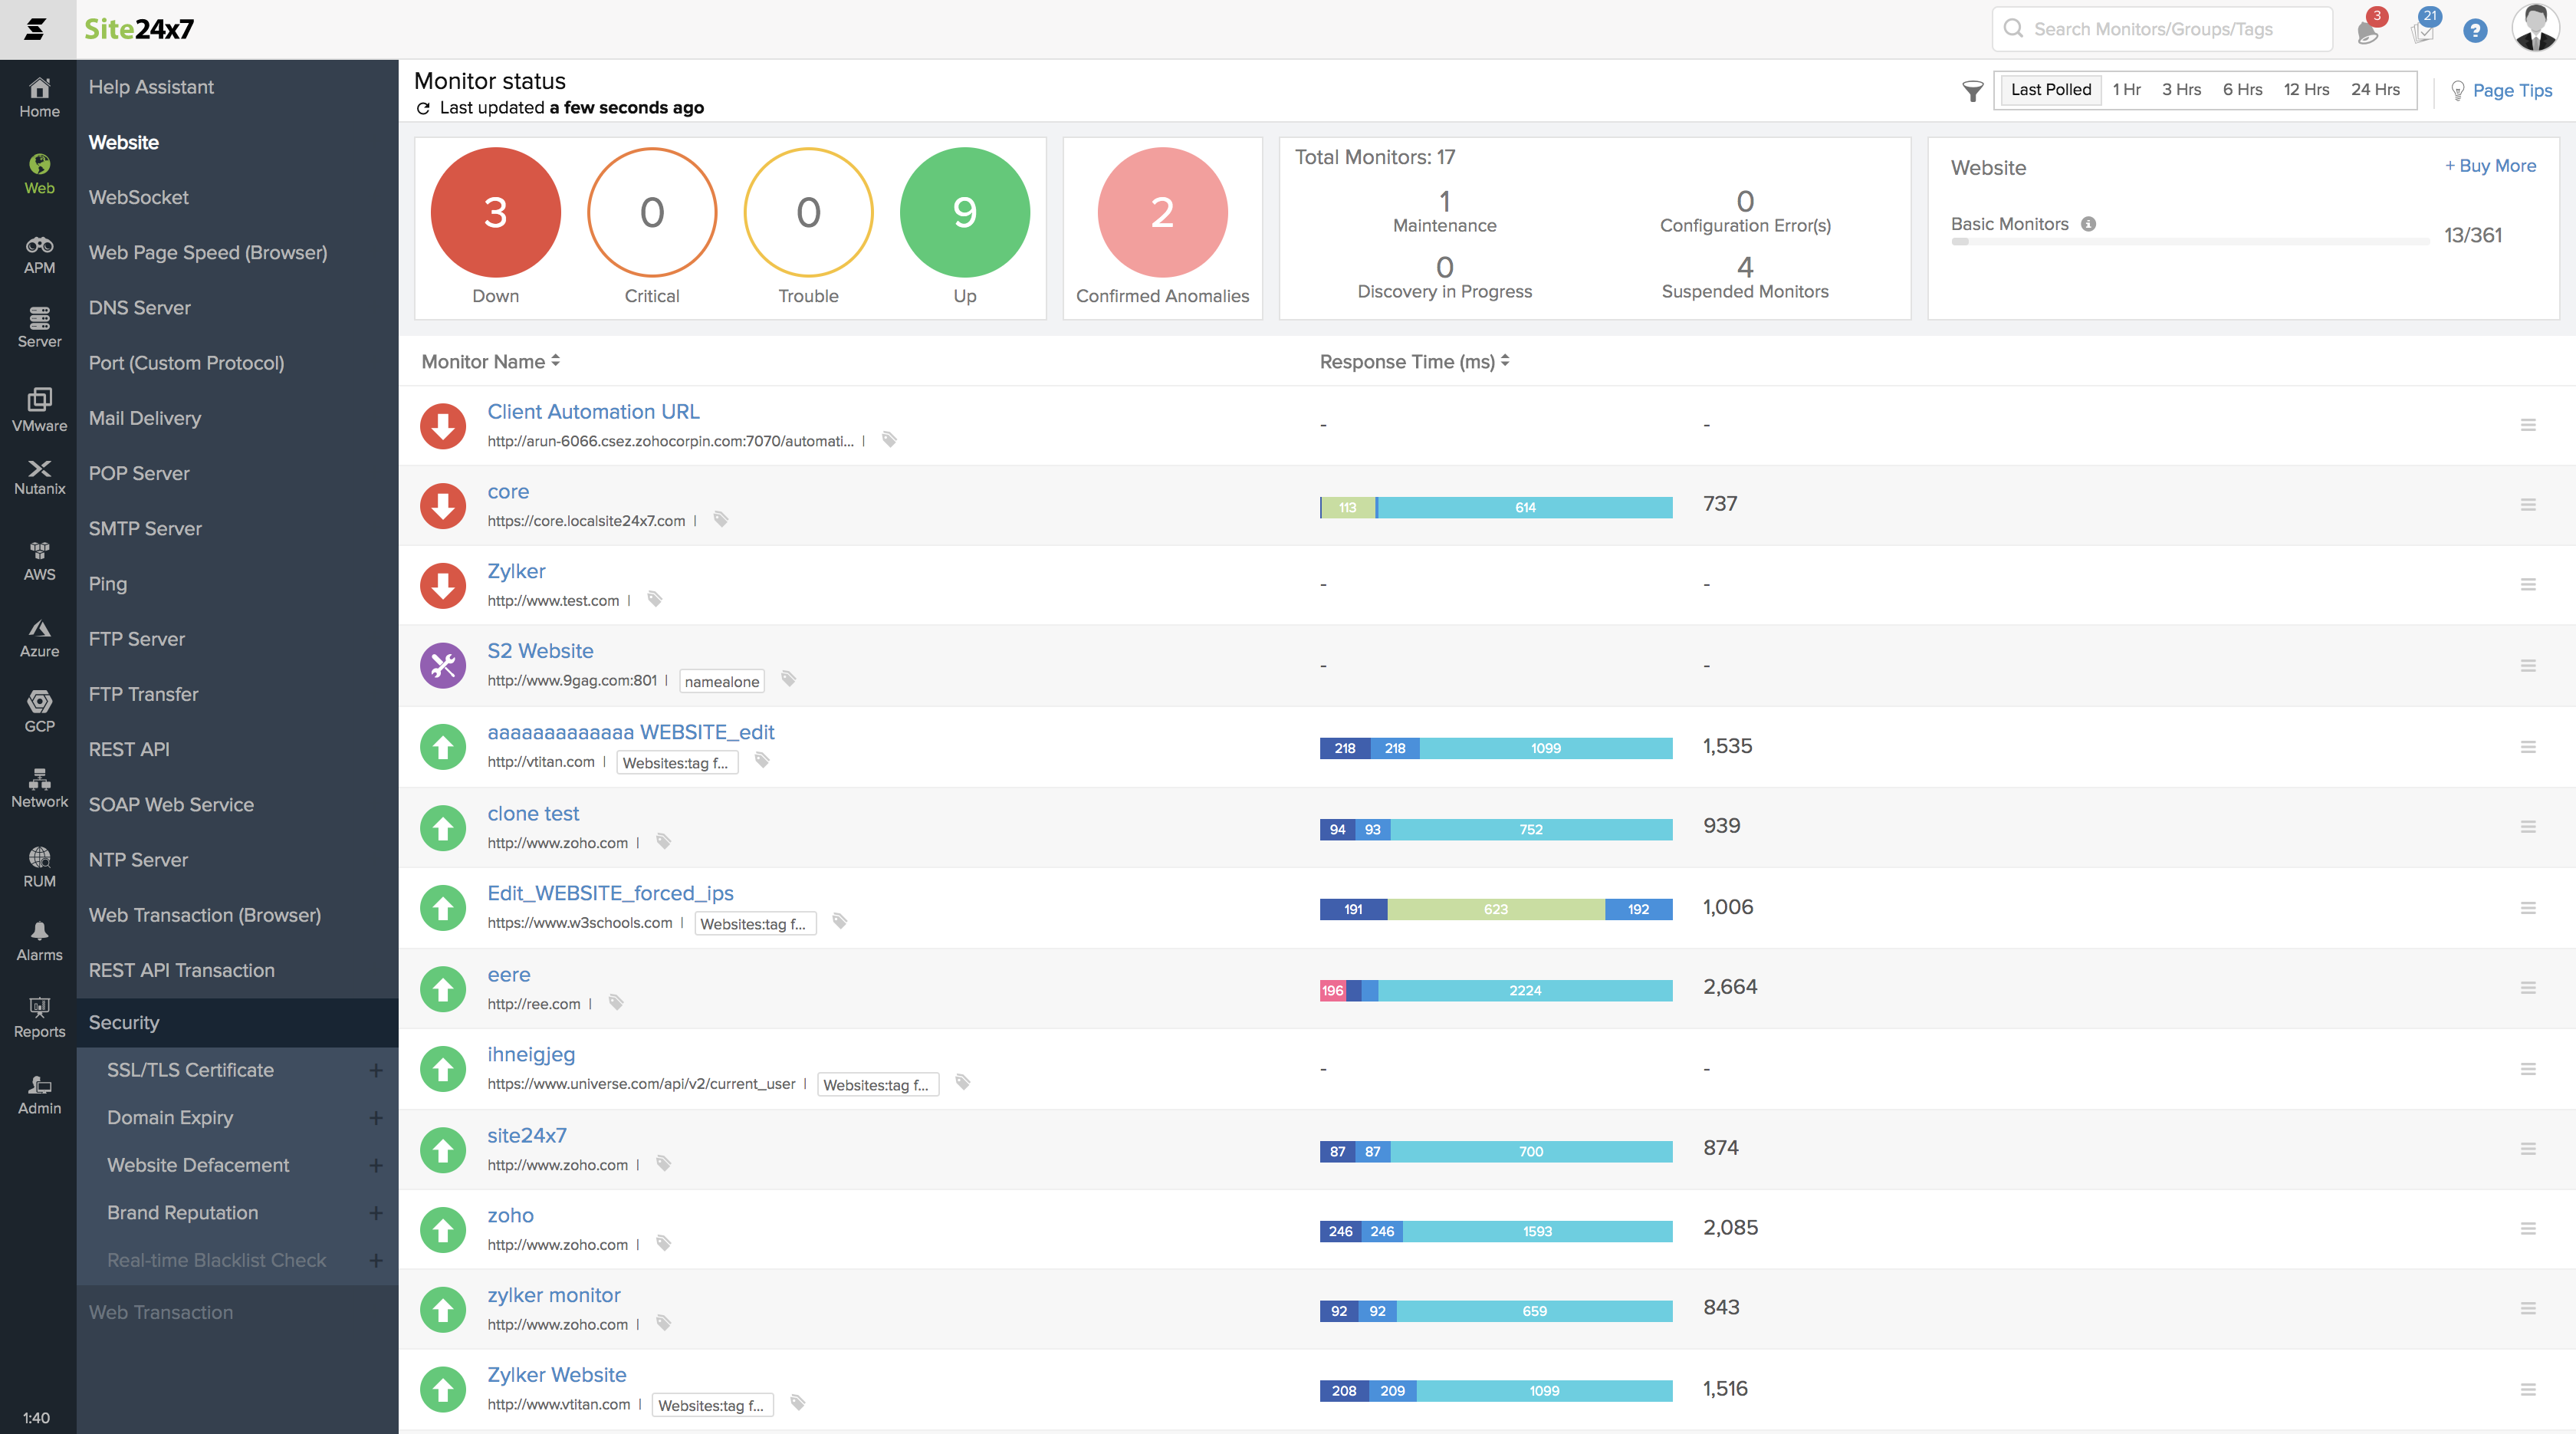Click the + Buy More link
The width and height of the screenshot is (2576, 1434).
(2490, 166)
